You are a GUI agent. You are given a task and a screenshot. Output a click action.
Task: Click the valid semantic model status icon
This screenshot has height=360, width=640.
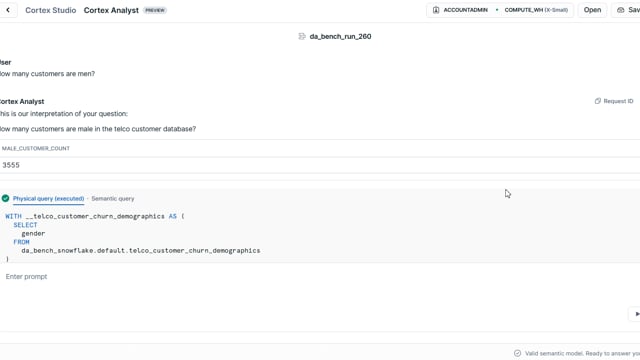[517, 353]
